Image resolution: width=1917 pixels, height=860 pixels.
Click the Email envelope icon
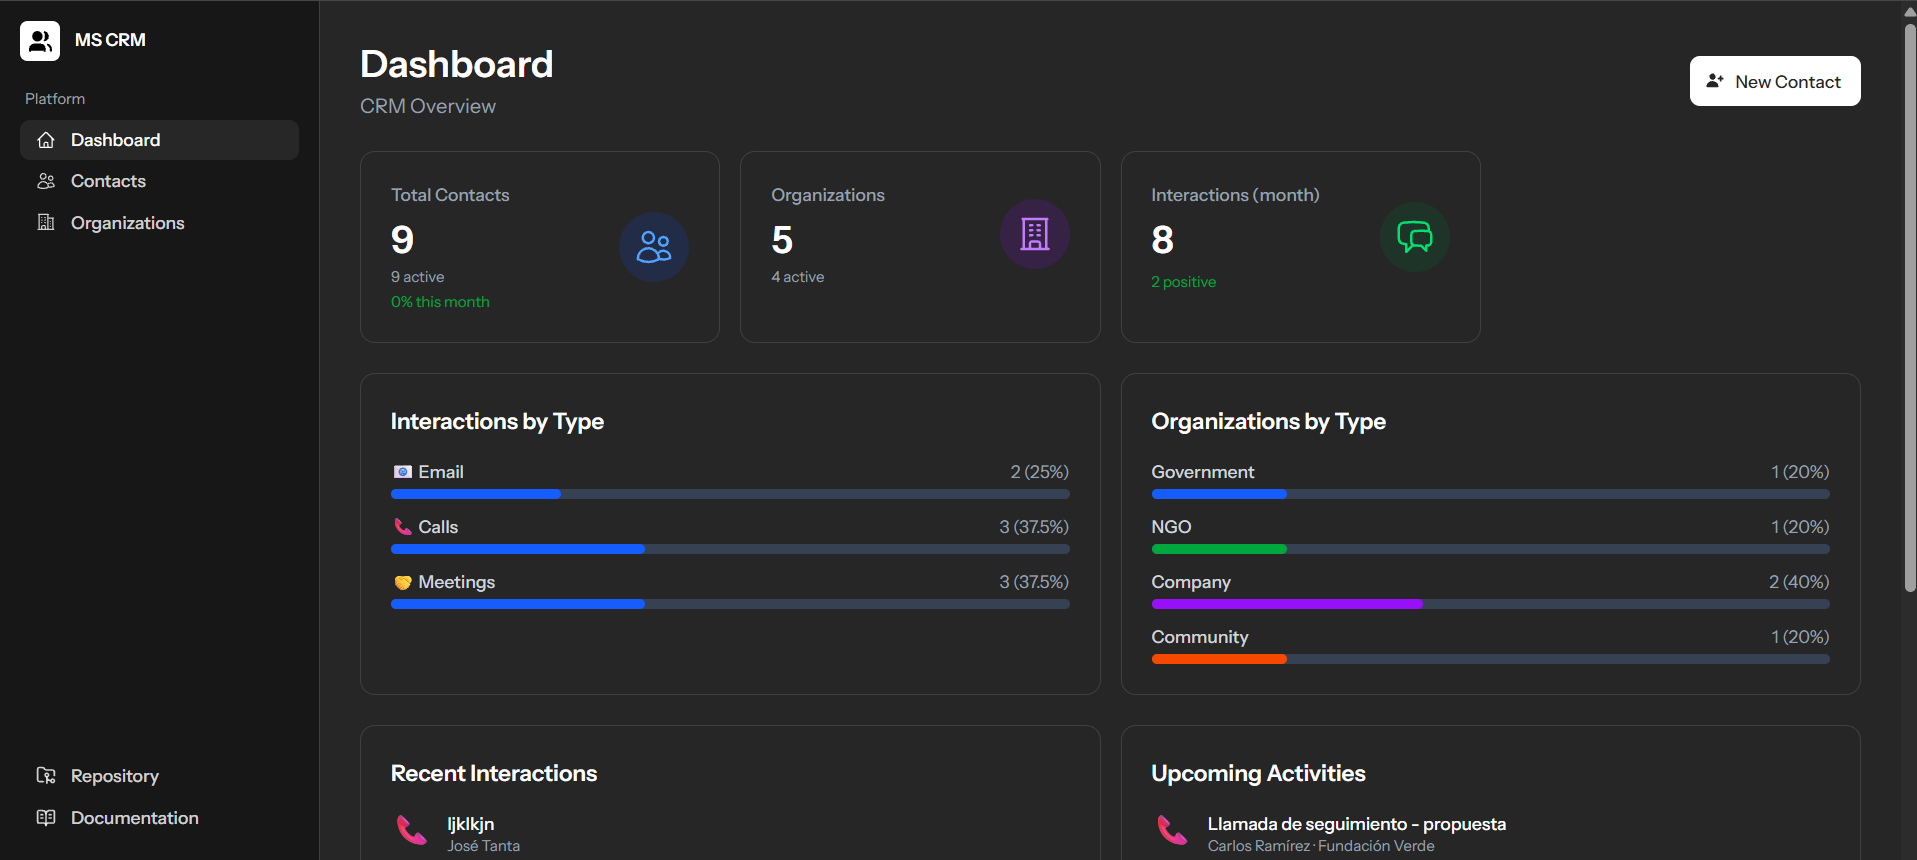click(402, 472)
